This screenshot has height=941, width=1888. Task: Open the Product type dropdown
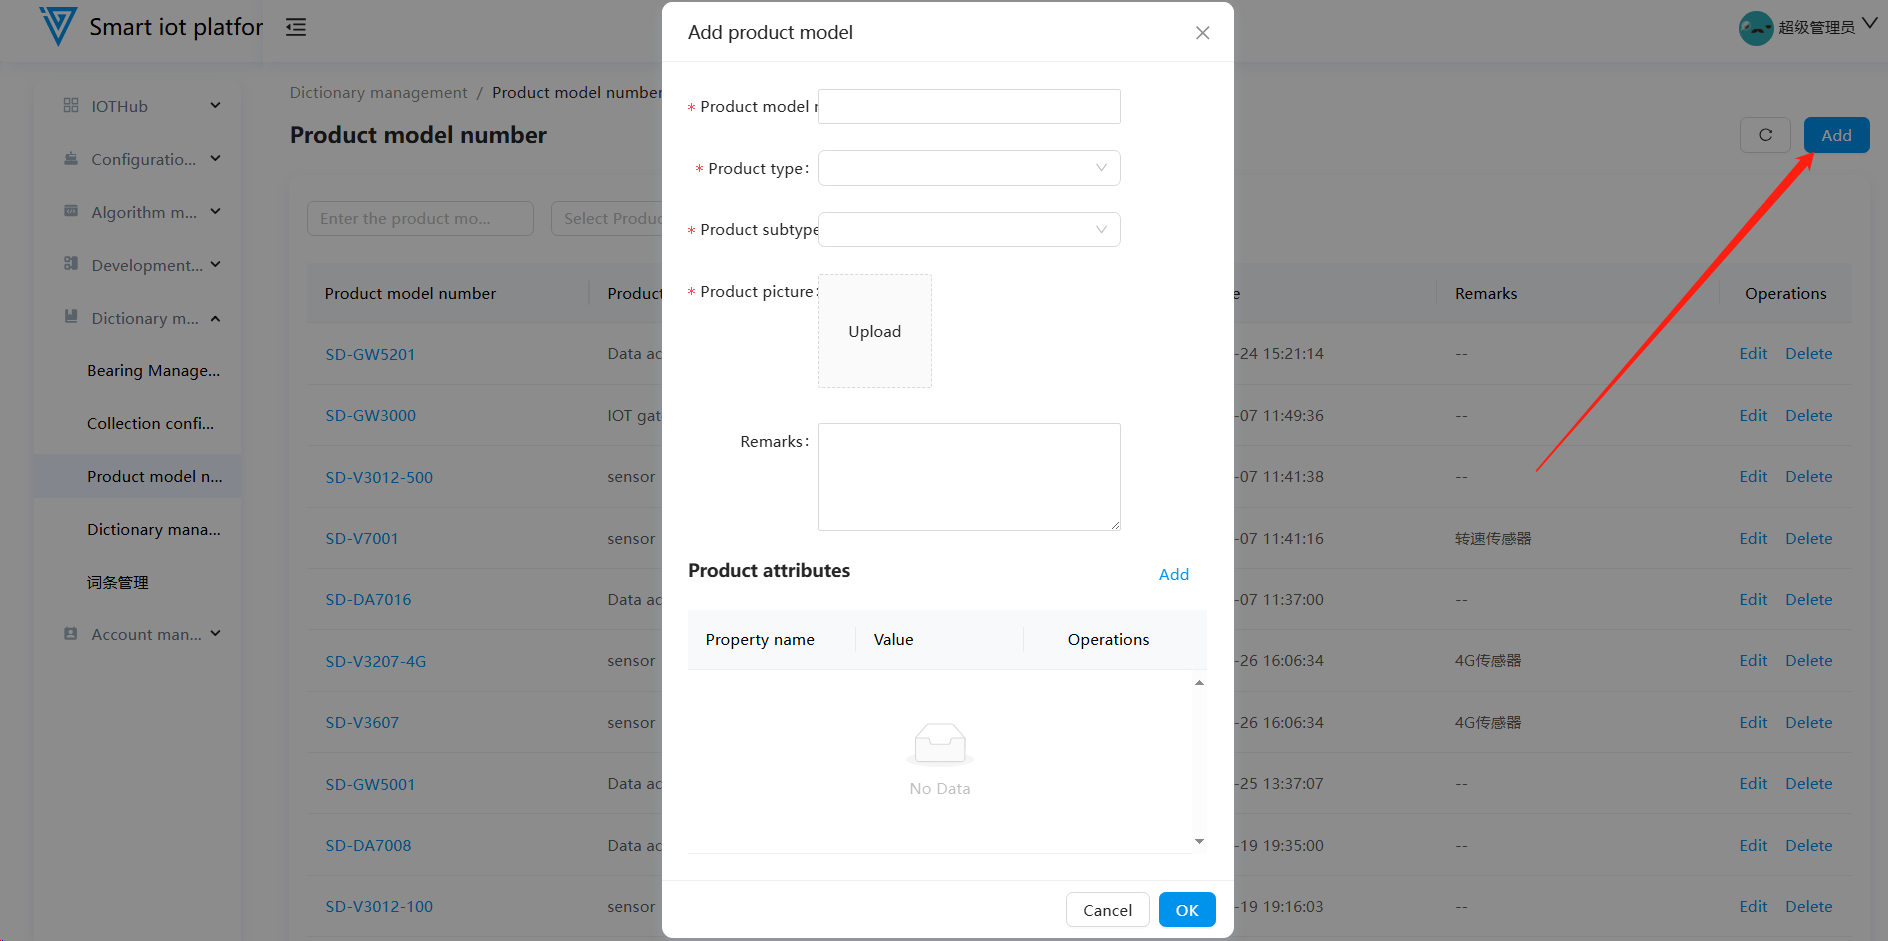(x=968, y=168)
